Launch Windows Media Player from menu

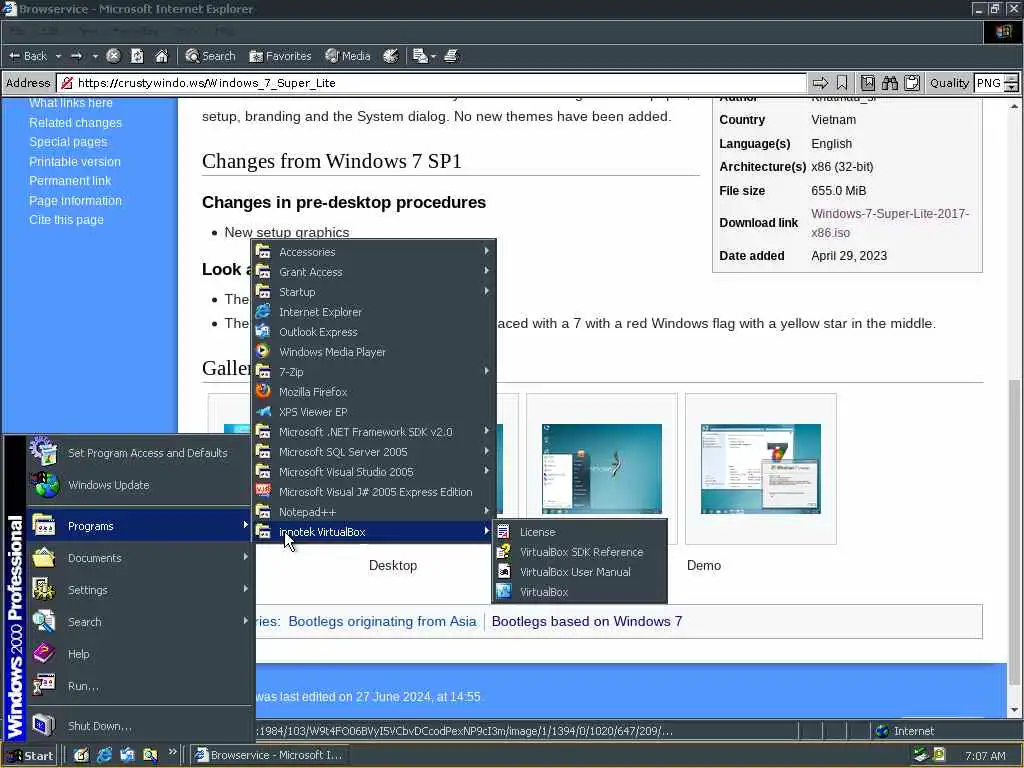point(374,352)
